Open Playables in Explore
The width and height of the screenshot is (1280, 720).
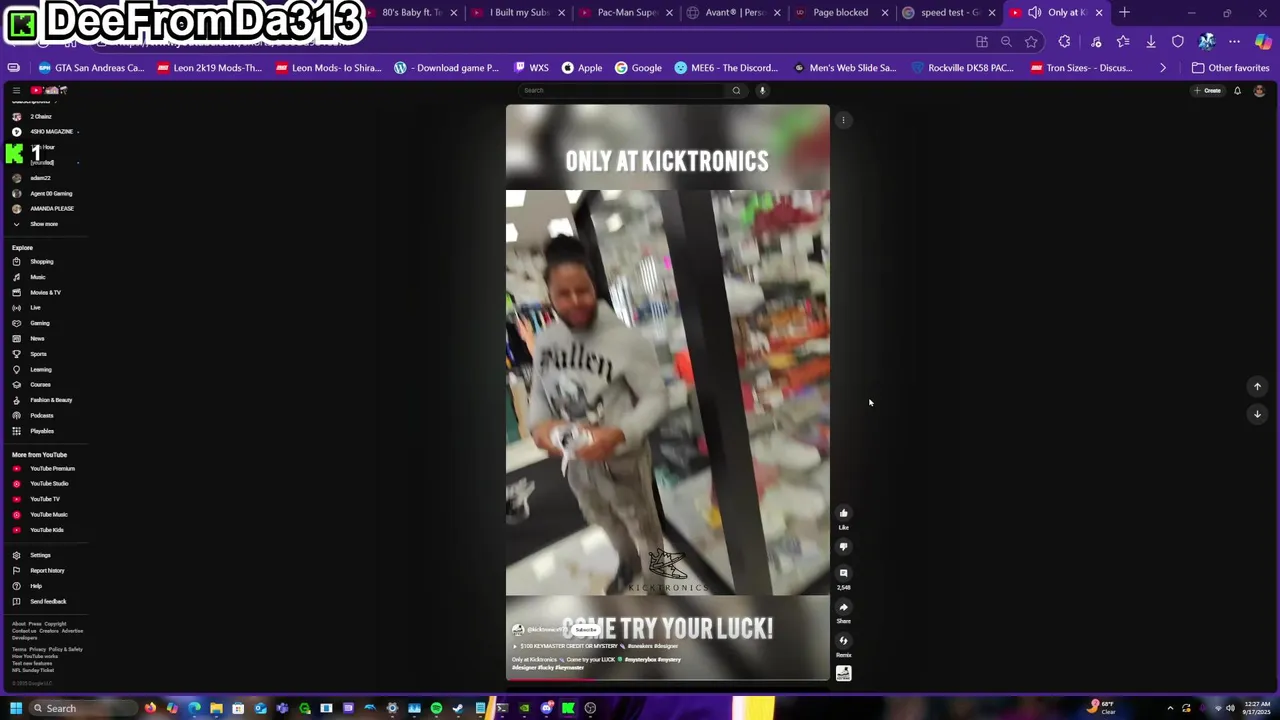click(40, 431)
